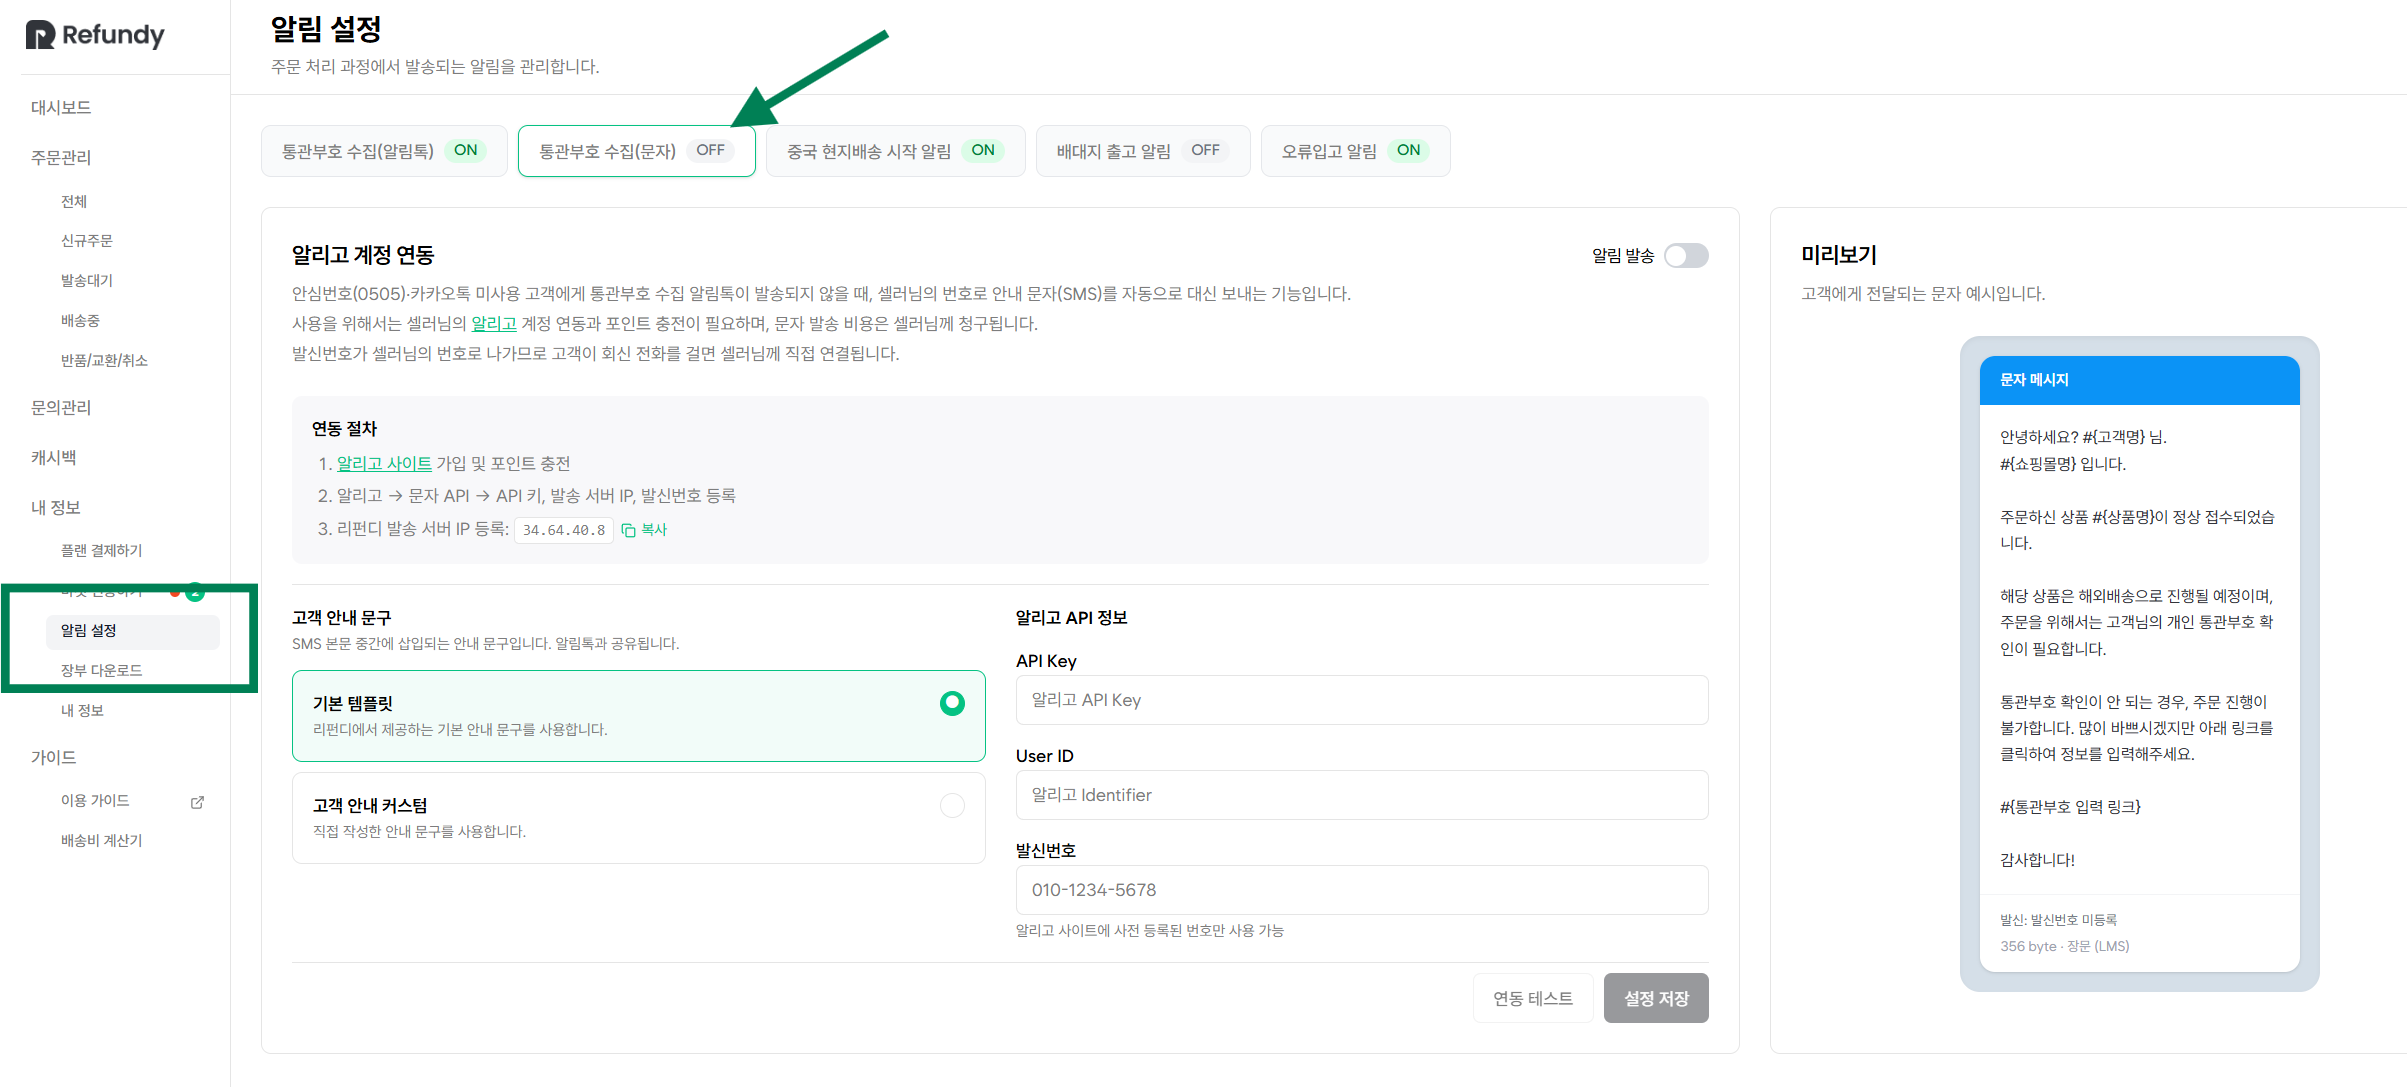Open 대시보드 from the sidebar
This screenshot has width=2407, height=1087.
(x=61, y=107)
